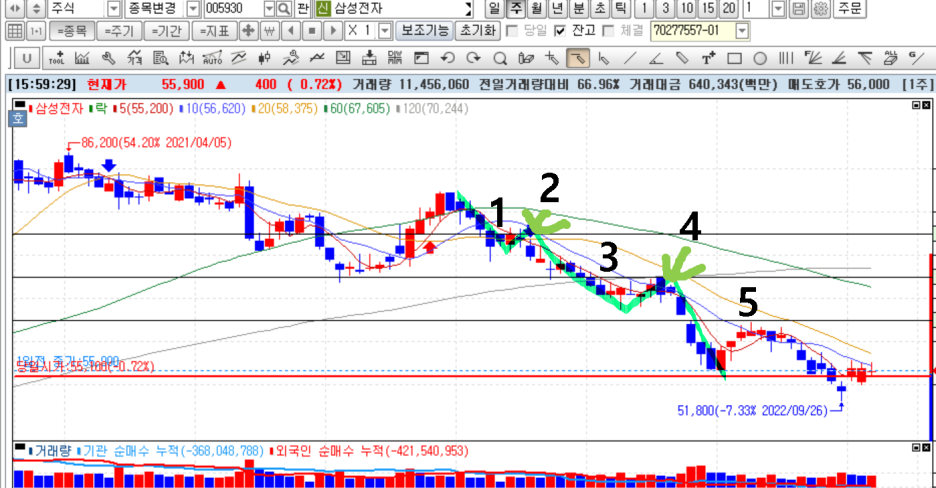Select the G Gann line tool
Viewport: 936px width, 488px height.
pyautogui.click(x=916, y=58)
